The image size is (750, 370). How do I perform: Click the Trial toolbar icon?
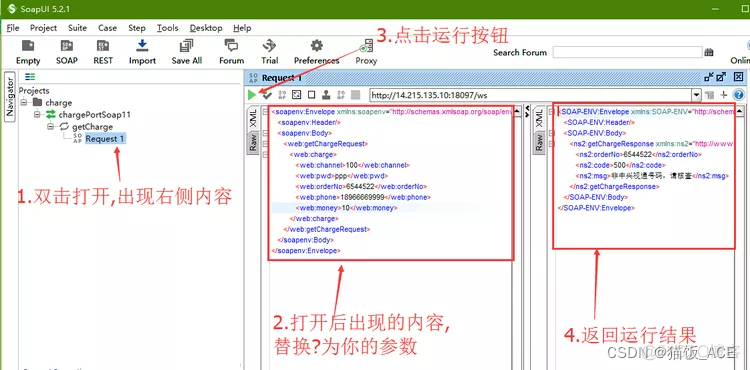point(269,46)
